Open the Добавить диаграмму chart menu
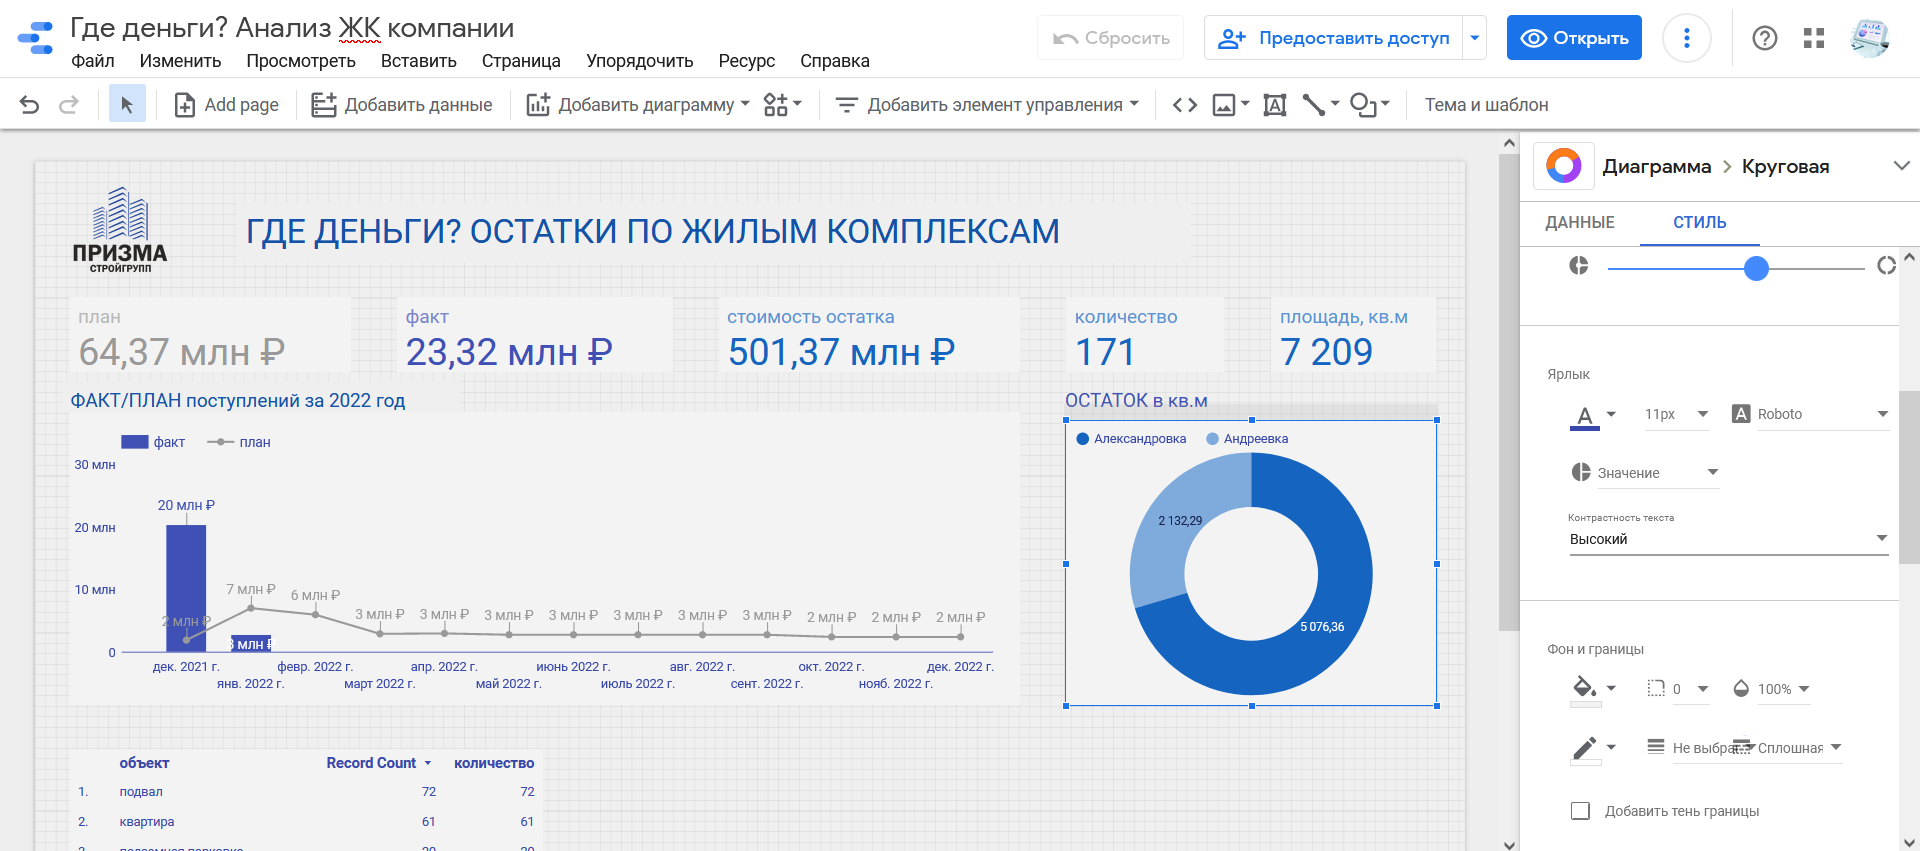 pos(638,104)
